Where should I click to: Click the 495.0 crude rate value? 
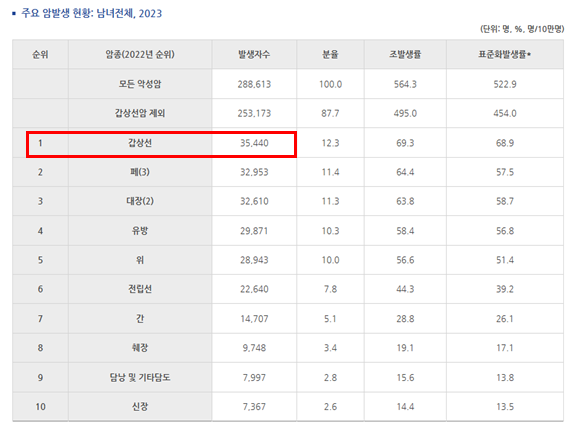coord(405,113)
